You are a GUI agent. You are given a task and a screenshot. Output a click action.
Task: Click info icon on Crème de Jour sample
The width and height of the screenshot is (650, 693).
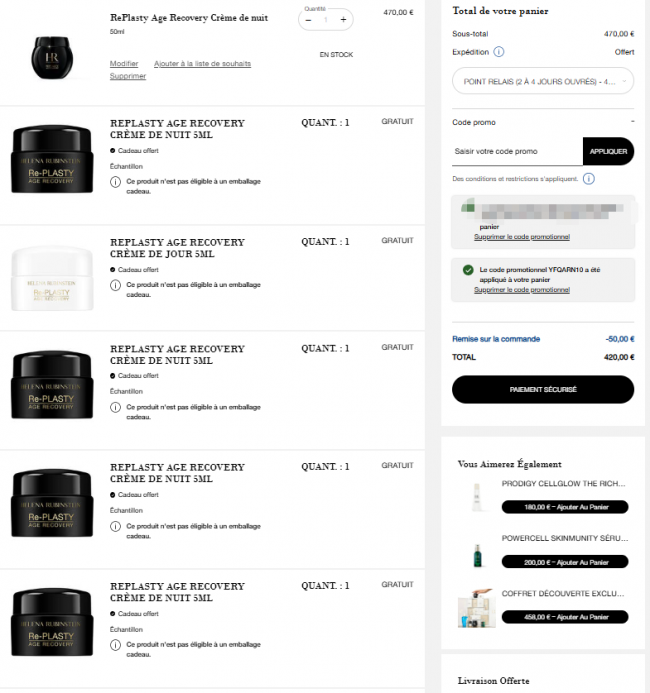(115, 285)
